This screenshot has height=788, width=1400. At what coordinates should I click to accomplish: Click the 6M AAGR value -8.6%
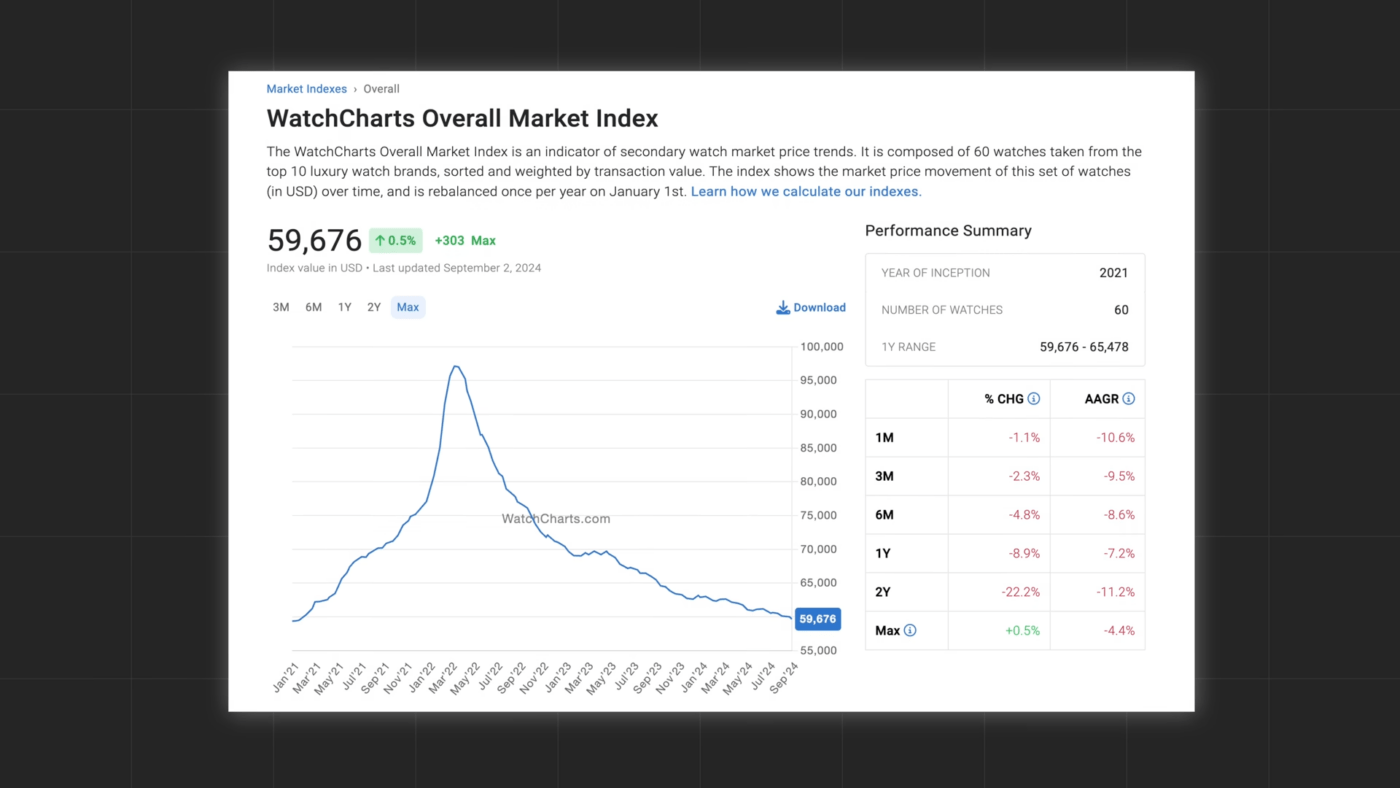pos(1118,515)
